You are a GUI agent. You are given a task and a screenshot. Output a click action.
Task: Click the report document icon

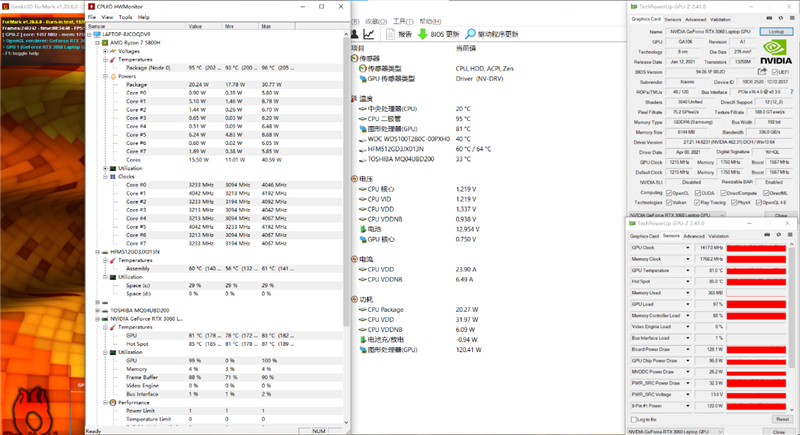click(x=390, y=34)
